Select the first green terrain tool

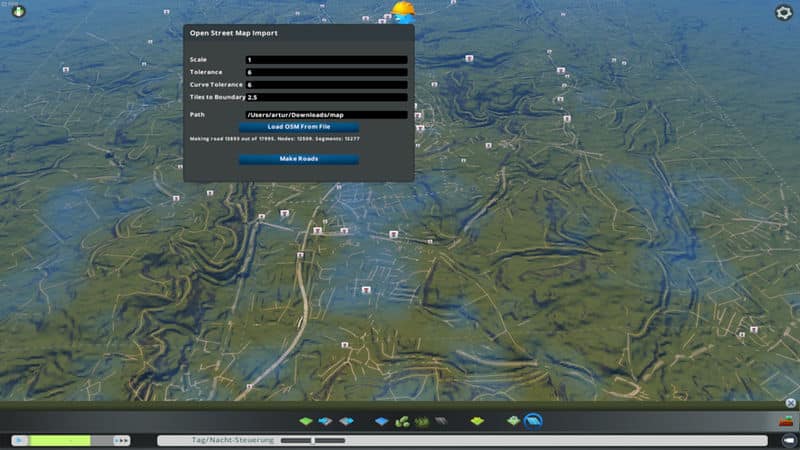coord(306,421)
